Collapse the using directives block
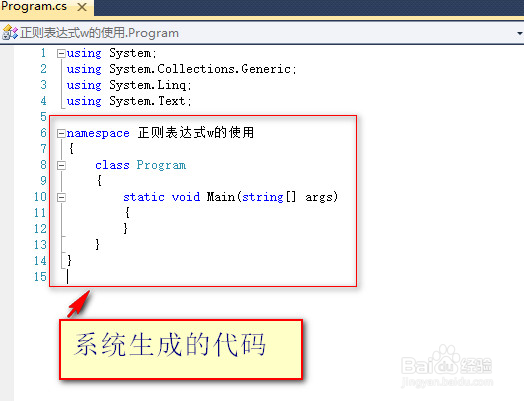This screenshot has width=524, height=401. (x=61, y=53)
